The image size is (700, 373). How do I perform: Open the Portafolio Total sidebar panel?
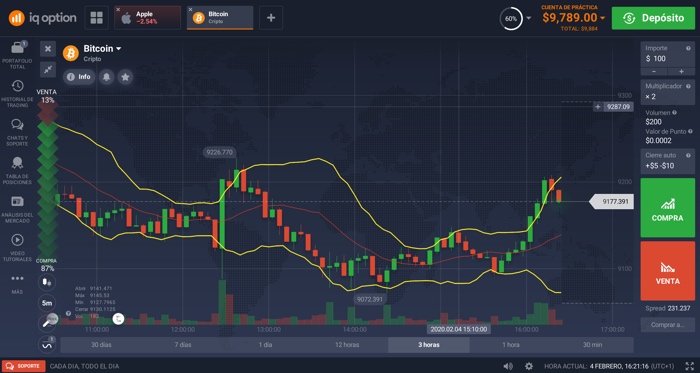pyautogui.click(x=17, y=54)
